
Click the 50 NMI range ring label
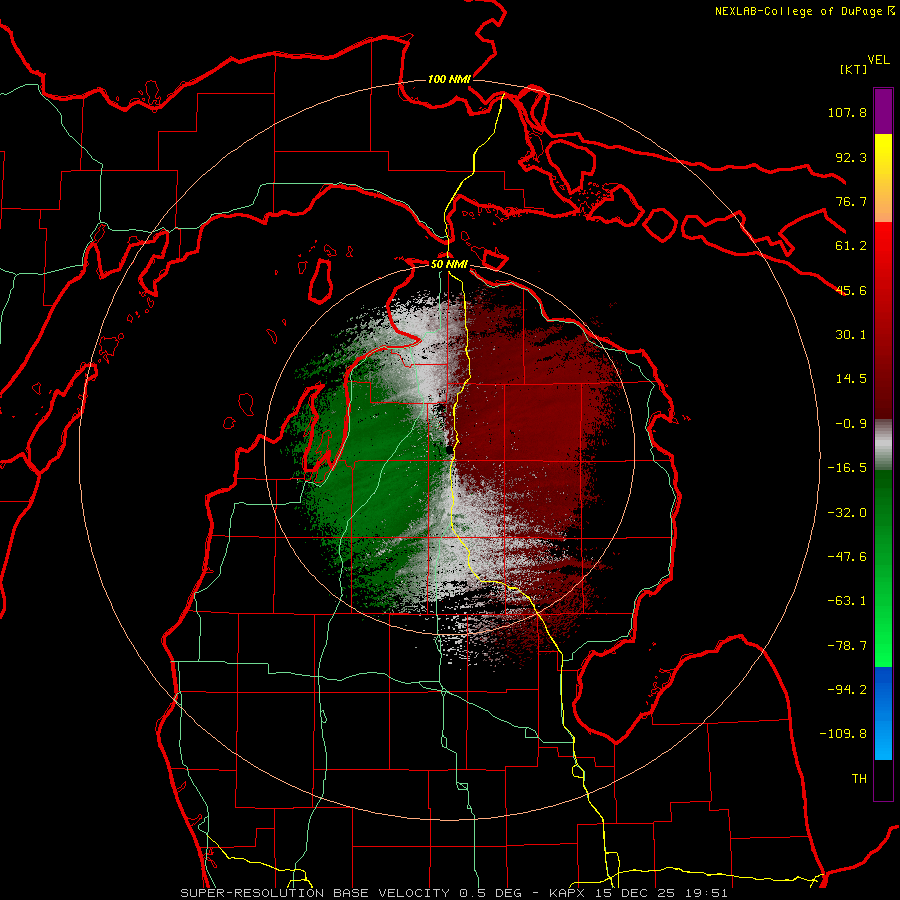[449, 265]
